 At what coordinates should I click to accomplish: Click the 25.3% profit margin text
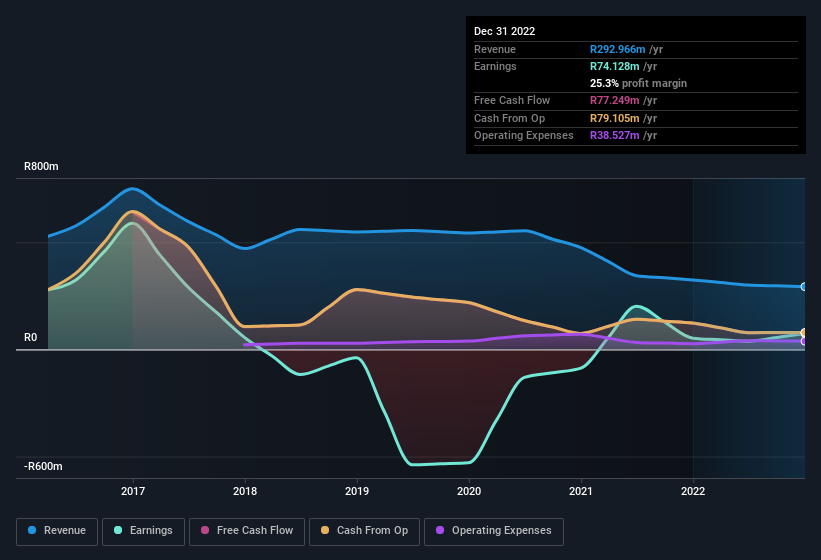click(x=638, y=83)
